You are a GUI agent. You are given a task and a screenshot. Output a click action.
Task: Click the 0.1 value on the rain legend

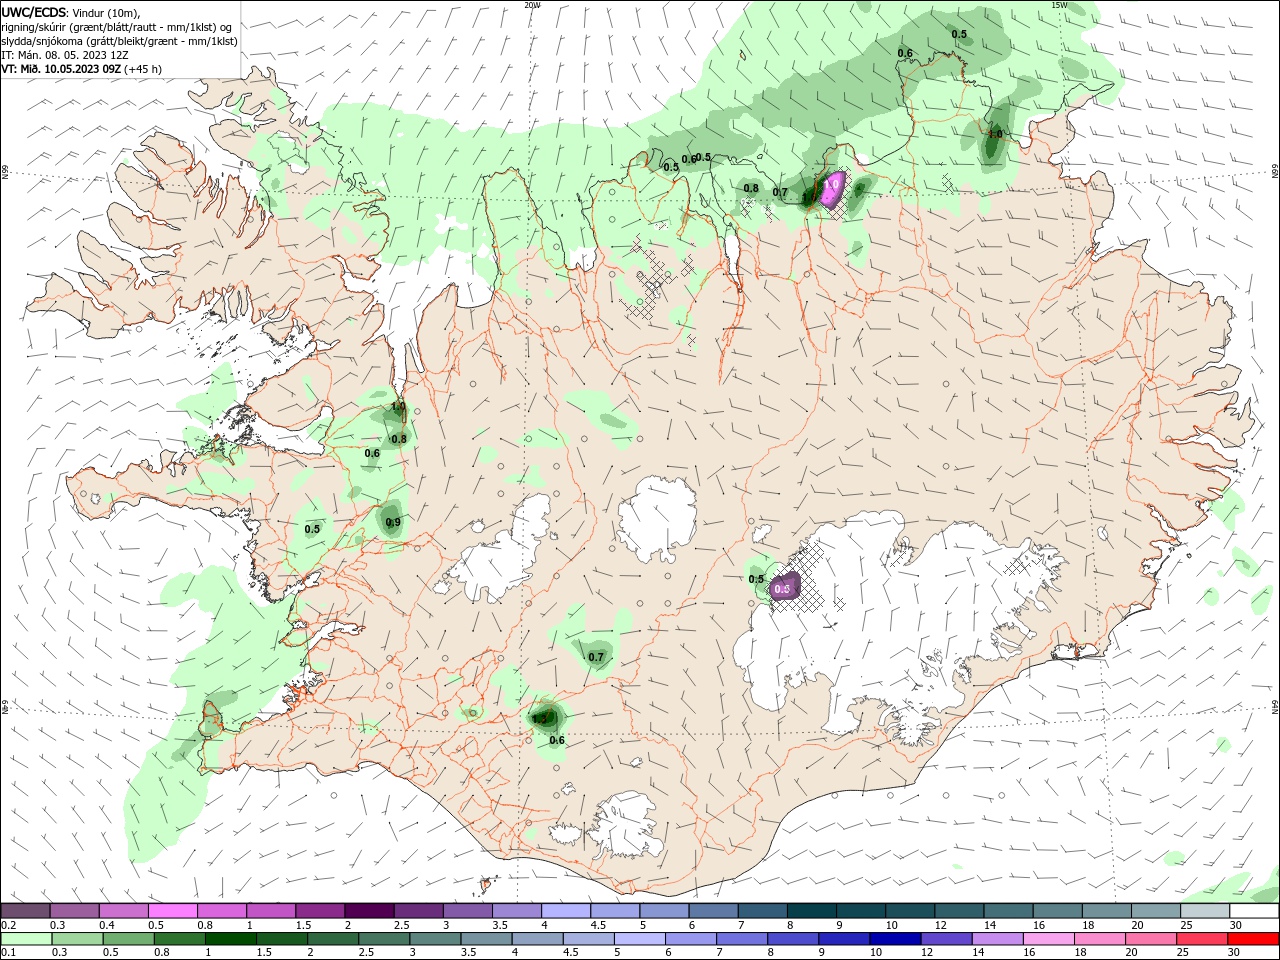[x=8, y=953]
